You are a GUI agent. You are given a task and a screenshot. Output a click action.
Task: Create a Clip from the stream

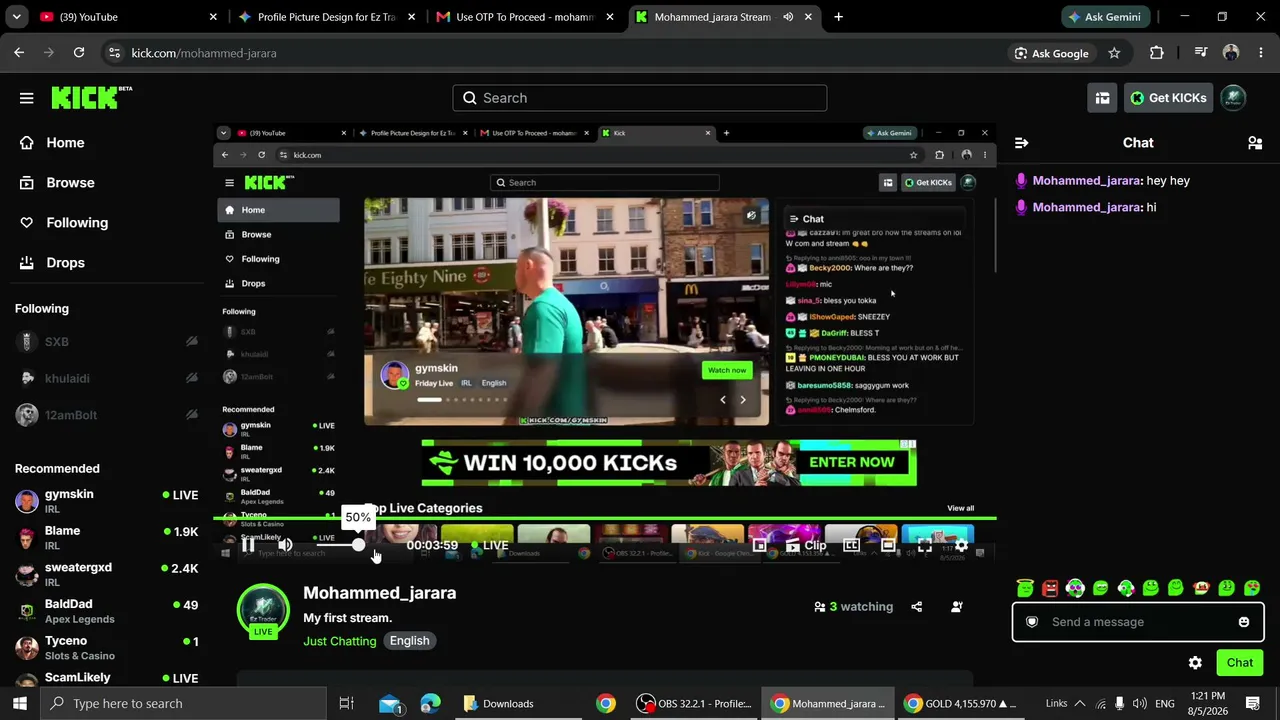pos(806,545)
